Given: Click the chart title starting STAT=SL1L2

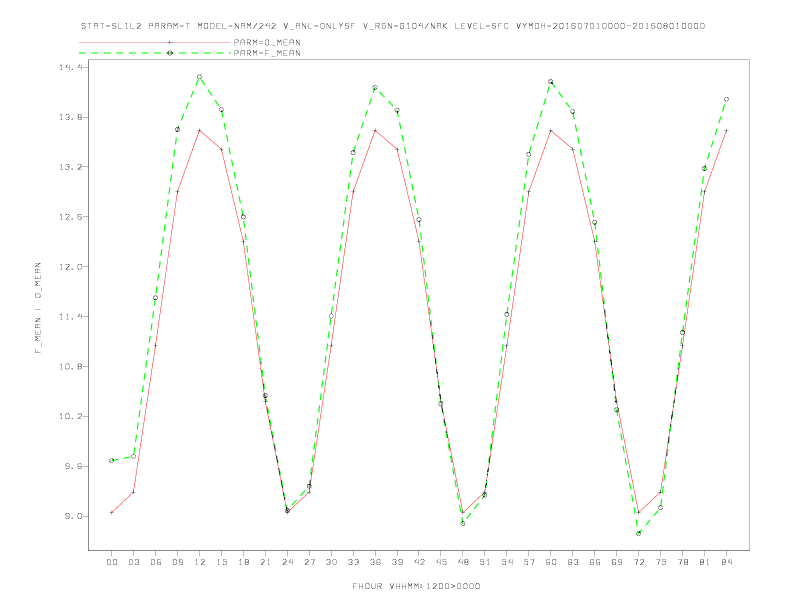Looking at the screenshot, I should coord(393,26).
